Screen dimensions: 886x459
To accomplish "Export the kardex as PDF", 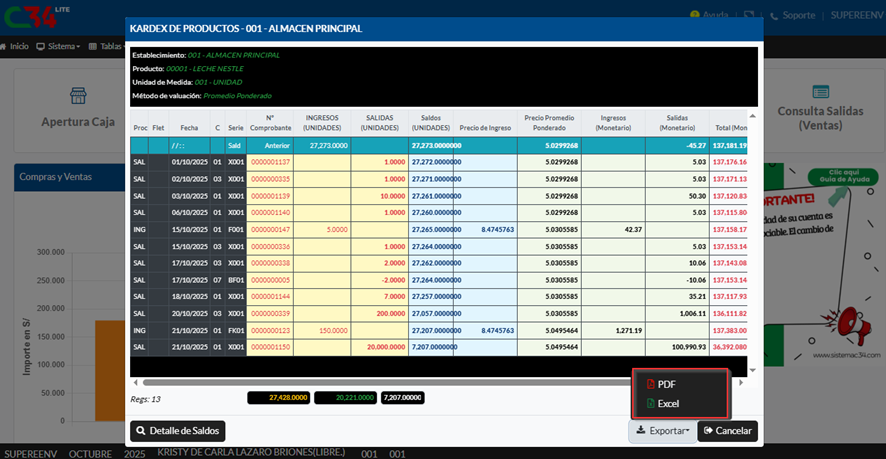I will pos(666,384).
